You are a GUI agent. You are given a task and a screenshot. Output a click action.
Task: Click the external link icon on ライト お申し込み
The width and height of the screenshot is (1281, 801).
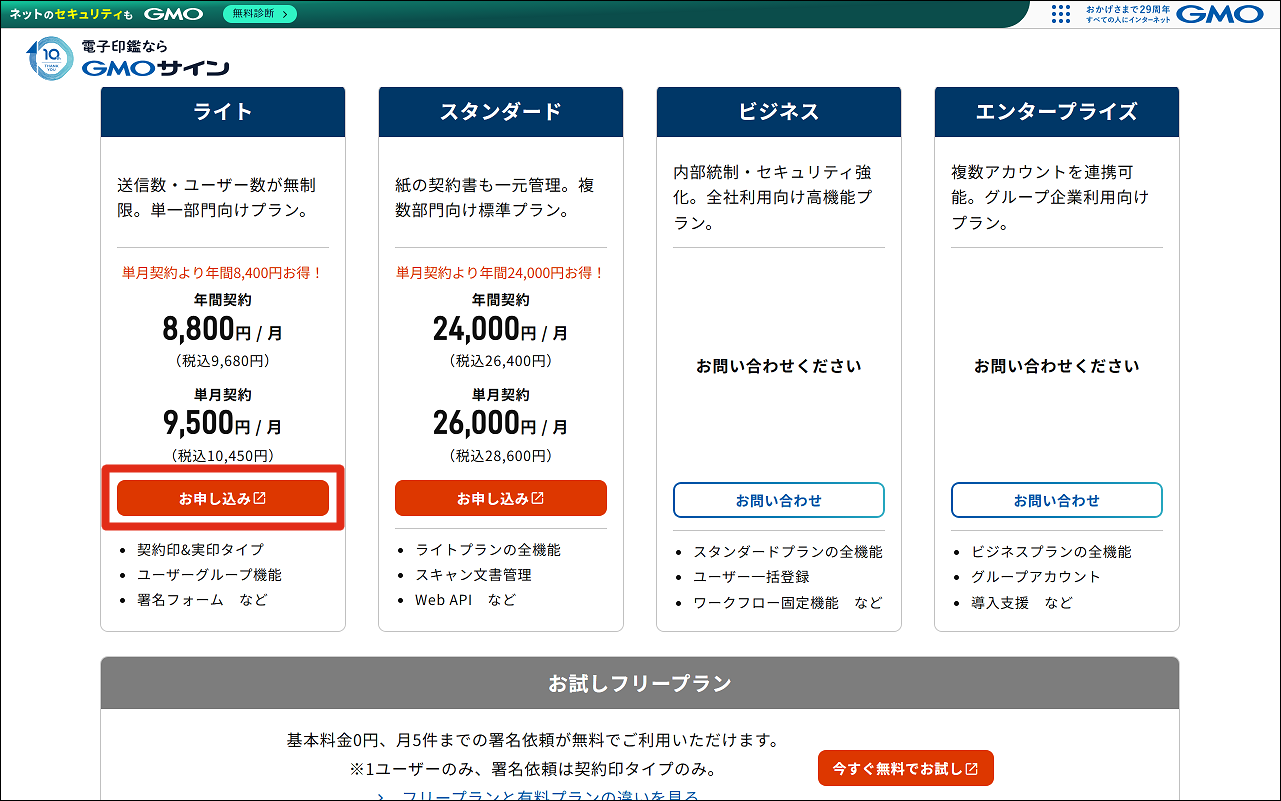point(259,496)
